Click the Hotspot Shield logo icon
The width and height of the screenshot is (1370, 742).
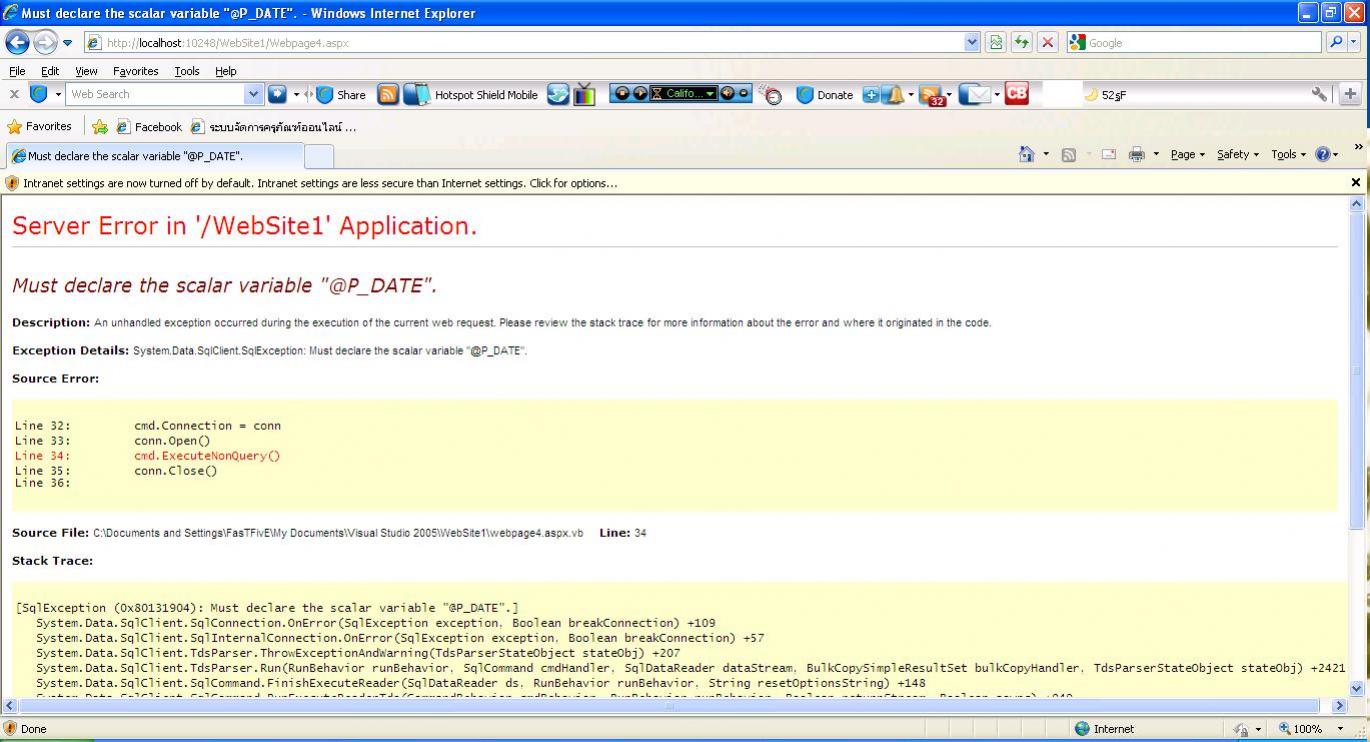[39, 94]
